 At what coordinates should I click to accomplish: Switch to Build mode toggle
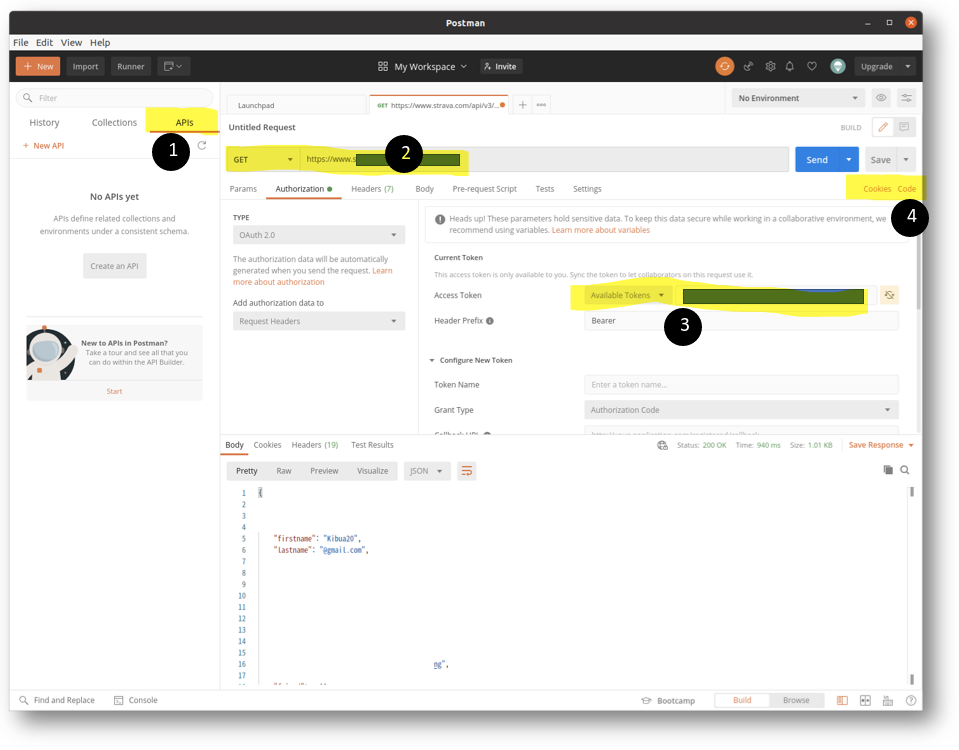click(742, 700)
